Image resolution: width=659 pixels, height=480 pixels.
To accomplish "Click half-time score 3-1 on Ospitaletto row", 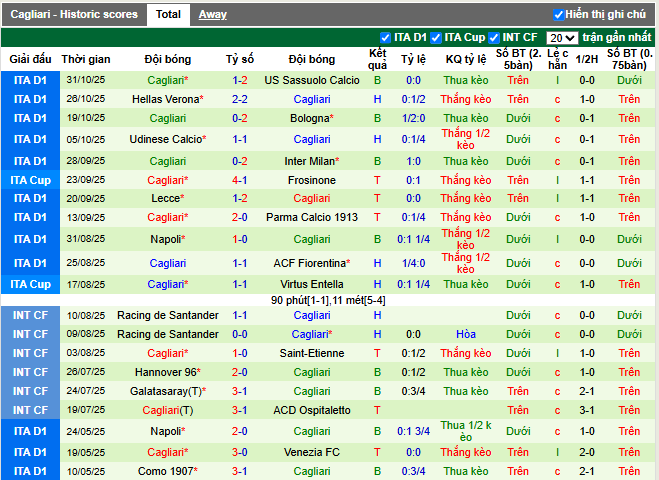I will [x=587, y=410].
